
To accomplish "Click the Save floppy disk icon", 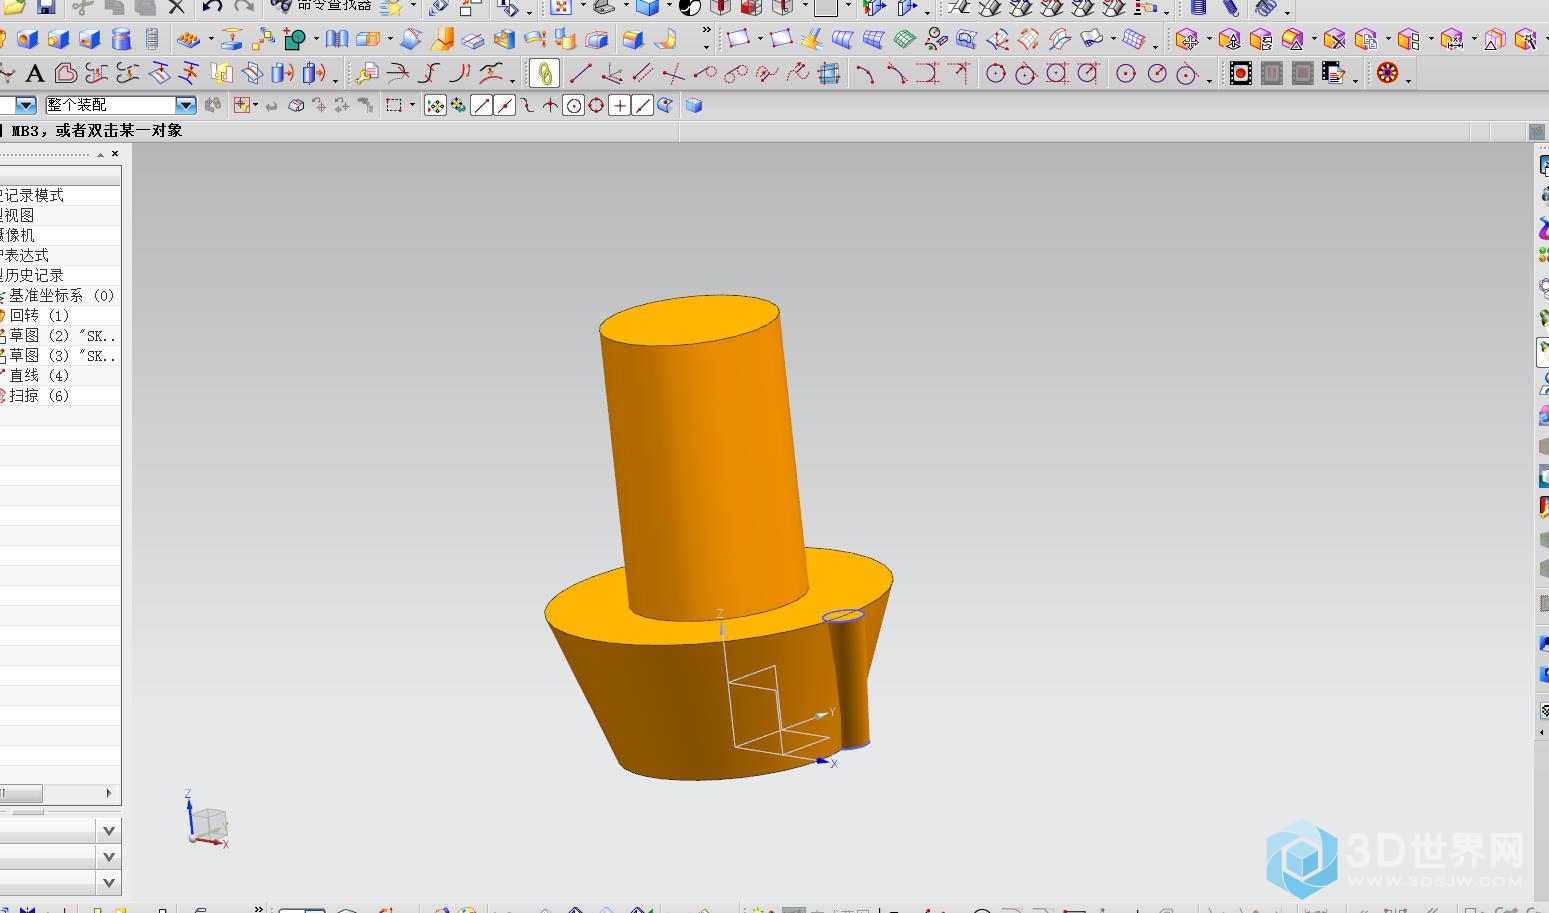I will [46, 7].
